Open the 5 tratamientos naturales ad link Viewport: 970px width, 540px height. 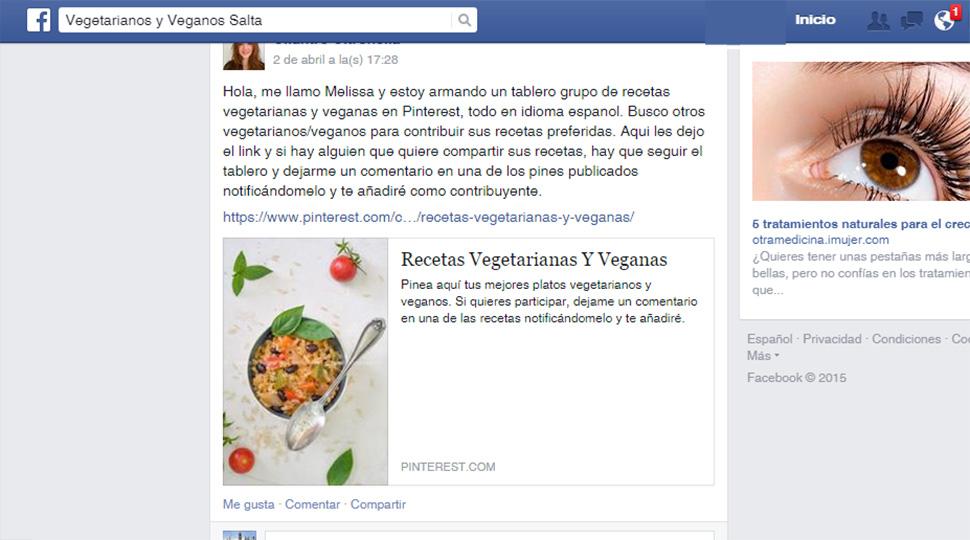pyautogui.click(x=861, y=224)
